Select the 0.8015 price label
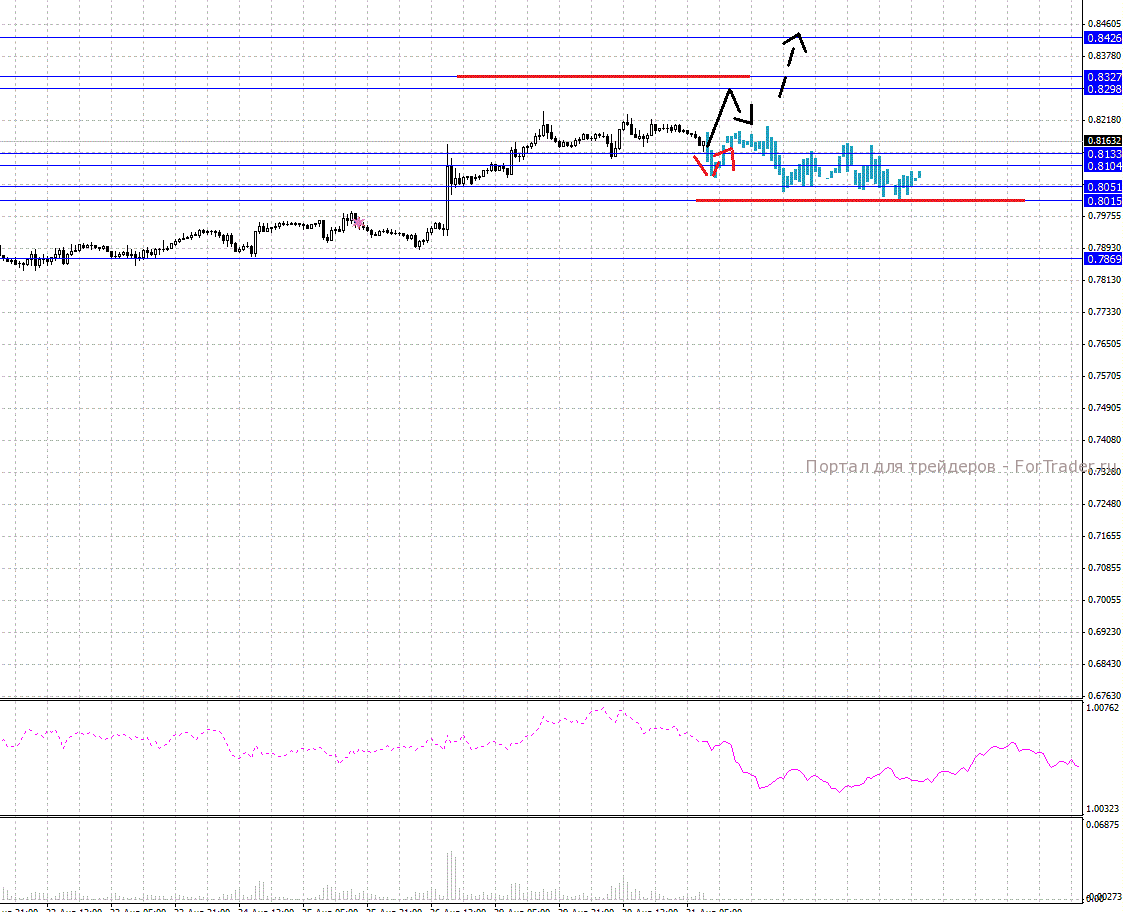 pyautogui.click(x=1103, y=201)
